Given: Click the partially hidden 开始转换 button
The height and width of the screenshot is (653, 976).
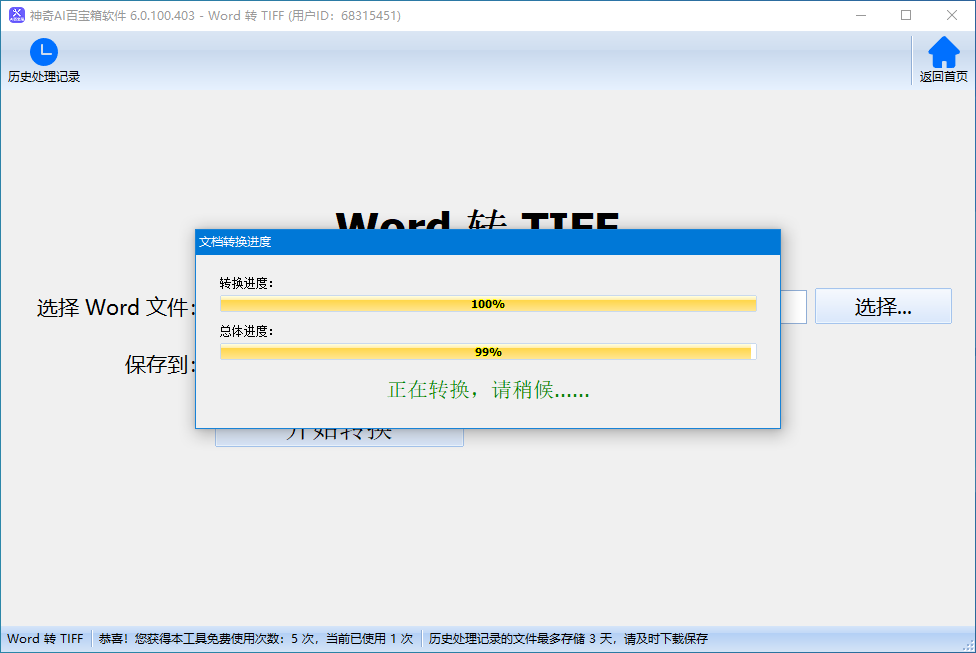Looking at the screenshot, I should point(339,437).
